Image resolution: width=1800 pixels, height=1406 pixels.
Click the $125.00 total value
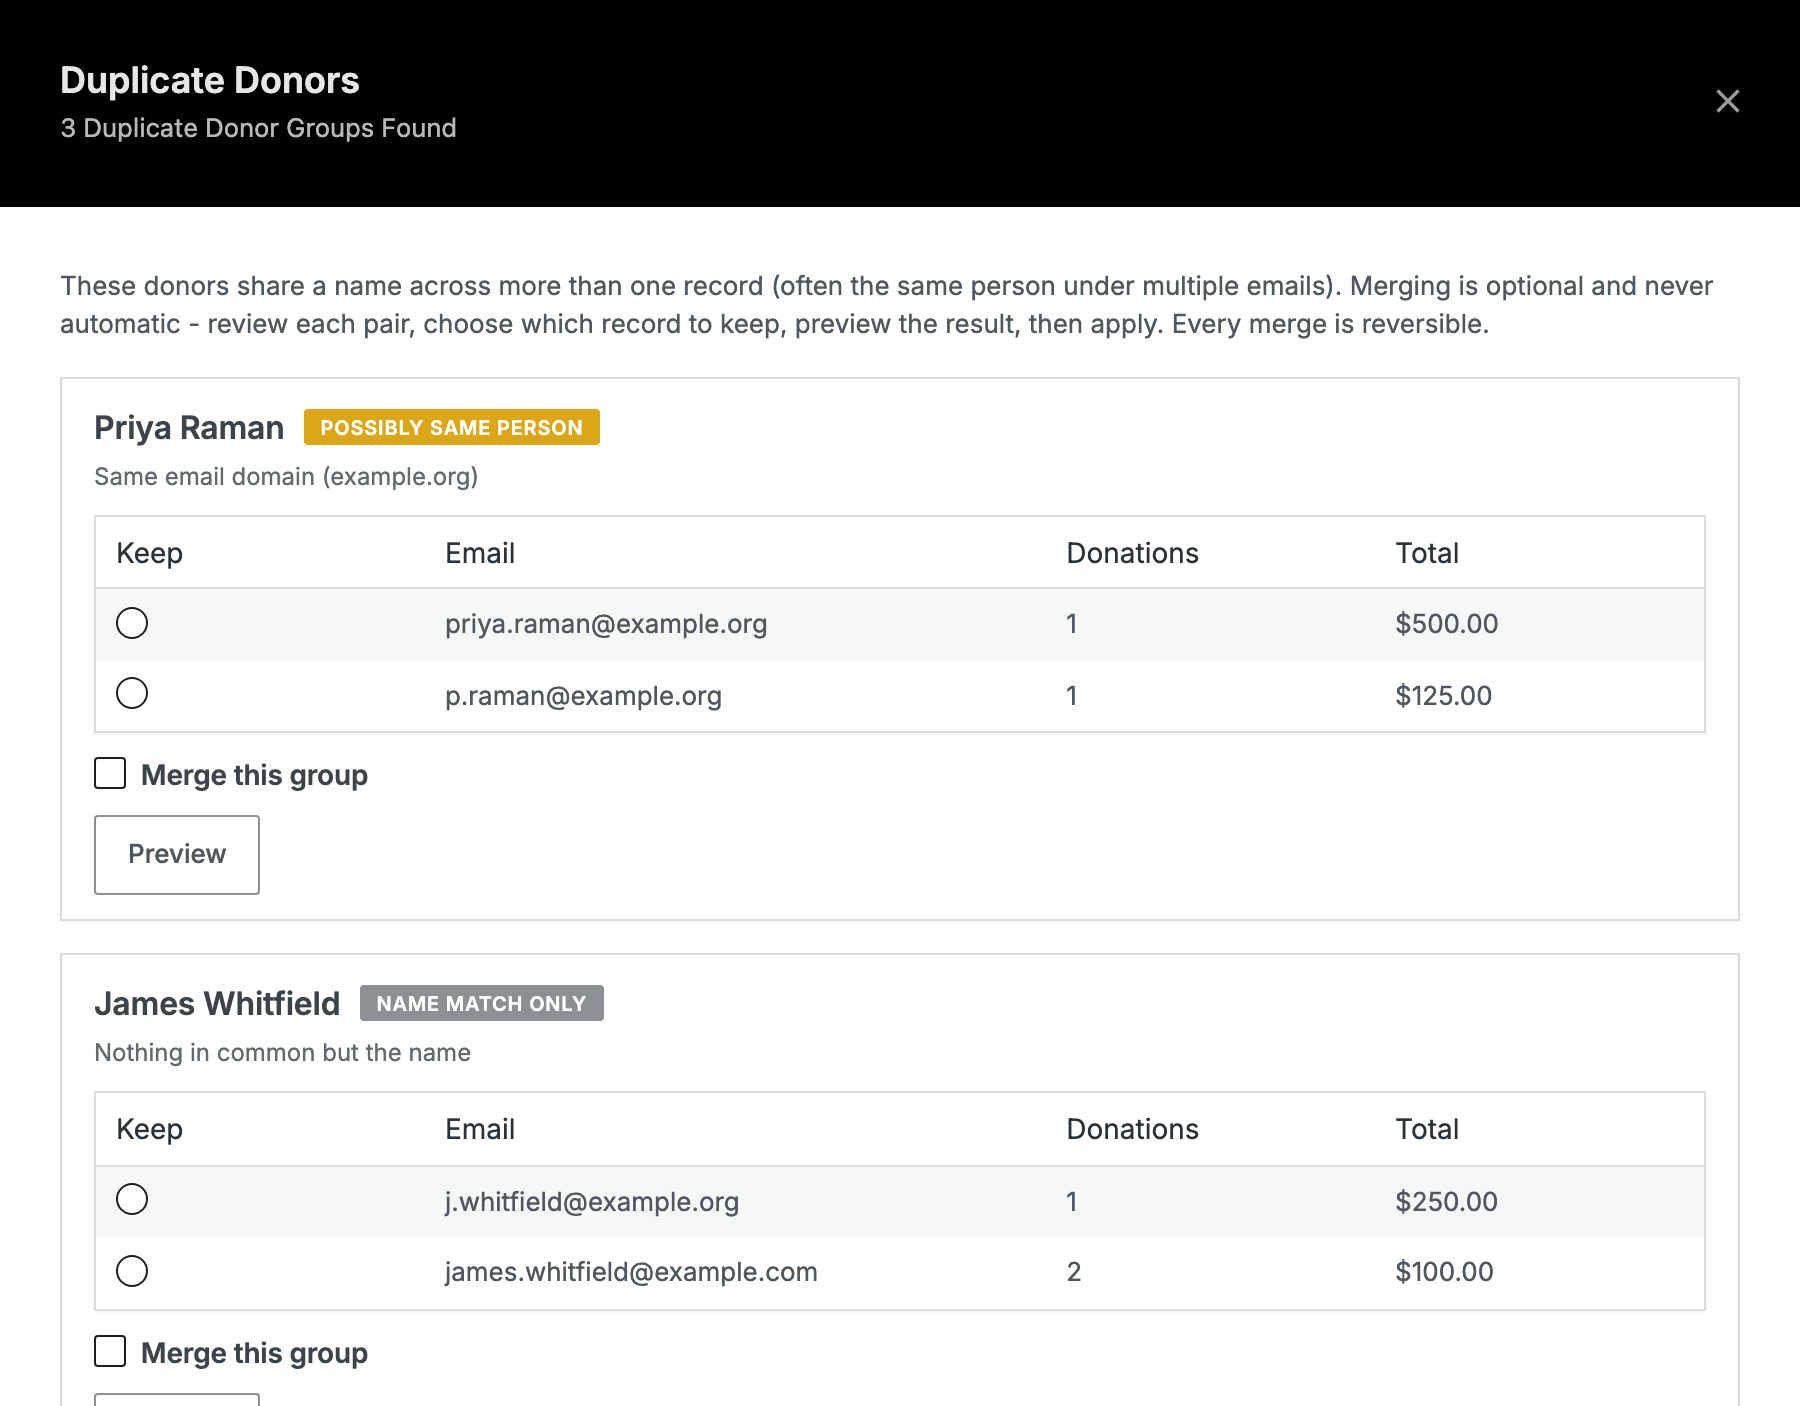coord(1443,696)
